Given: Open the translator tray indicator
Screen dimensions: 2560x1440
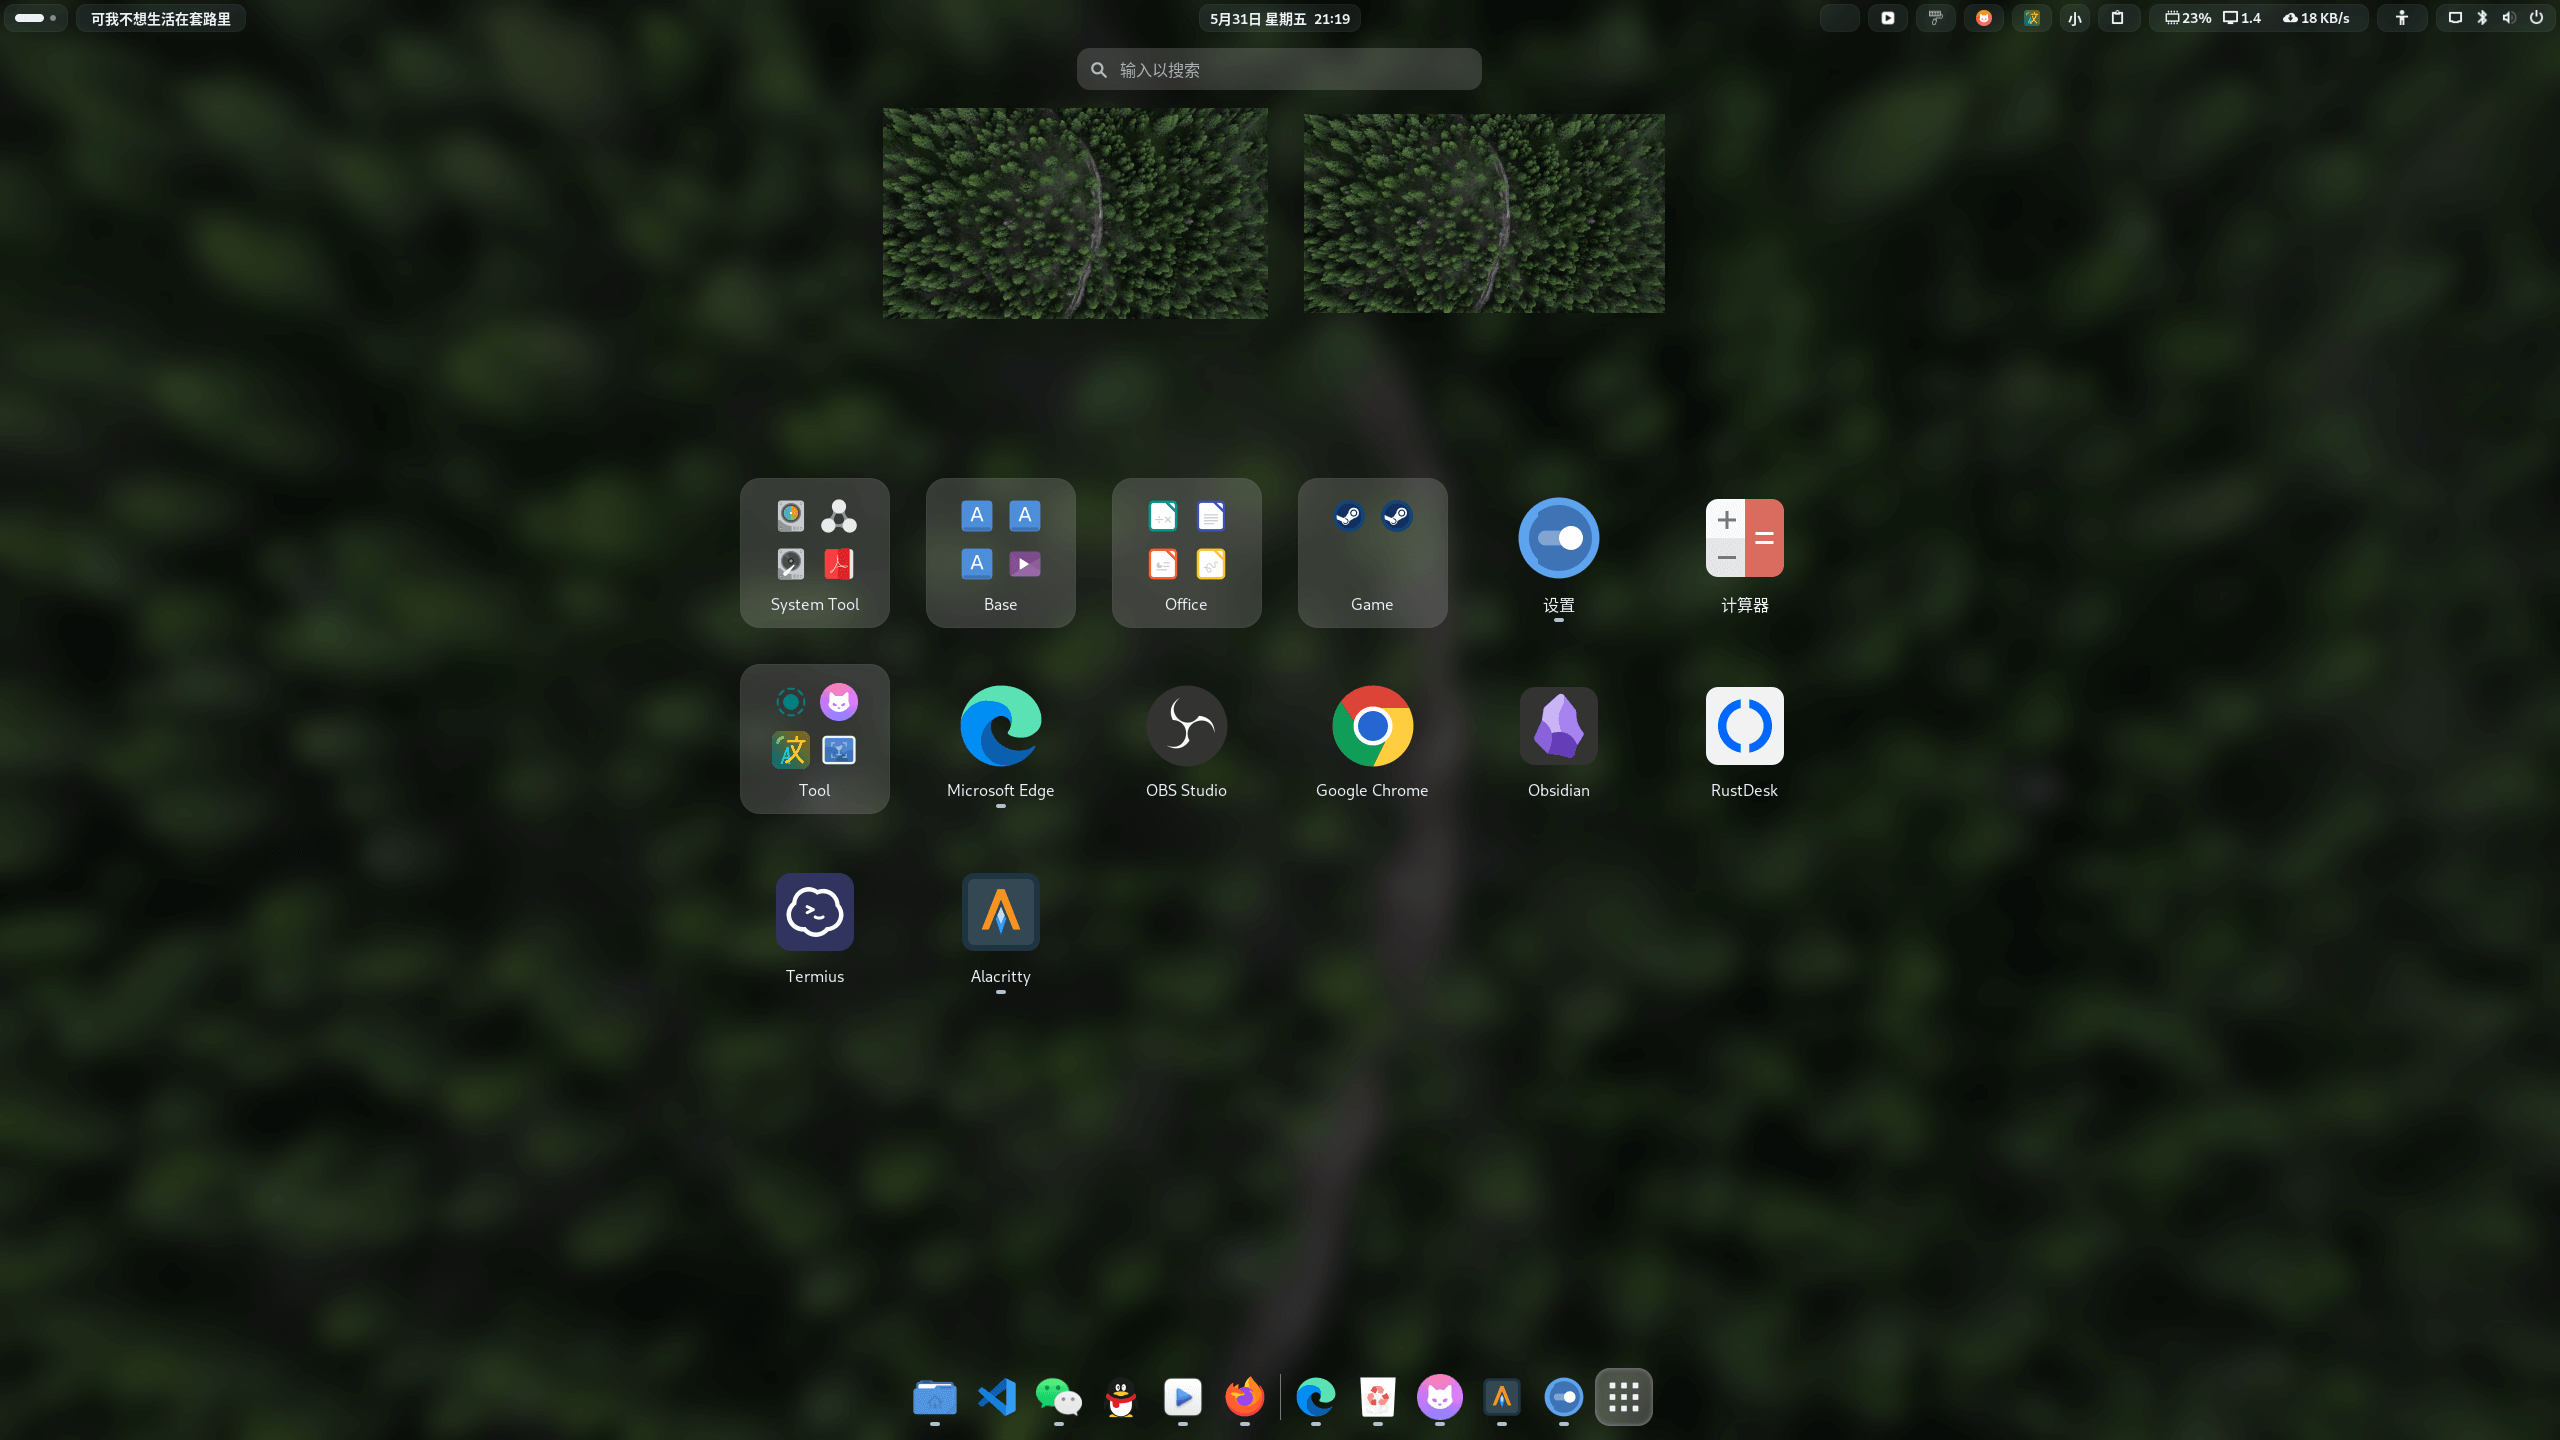Looking at the screenshot, I should [2032, 18].
